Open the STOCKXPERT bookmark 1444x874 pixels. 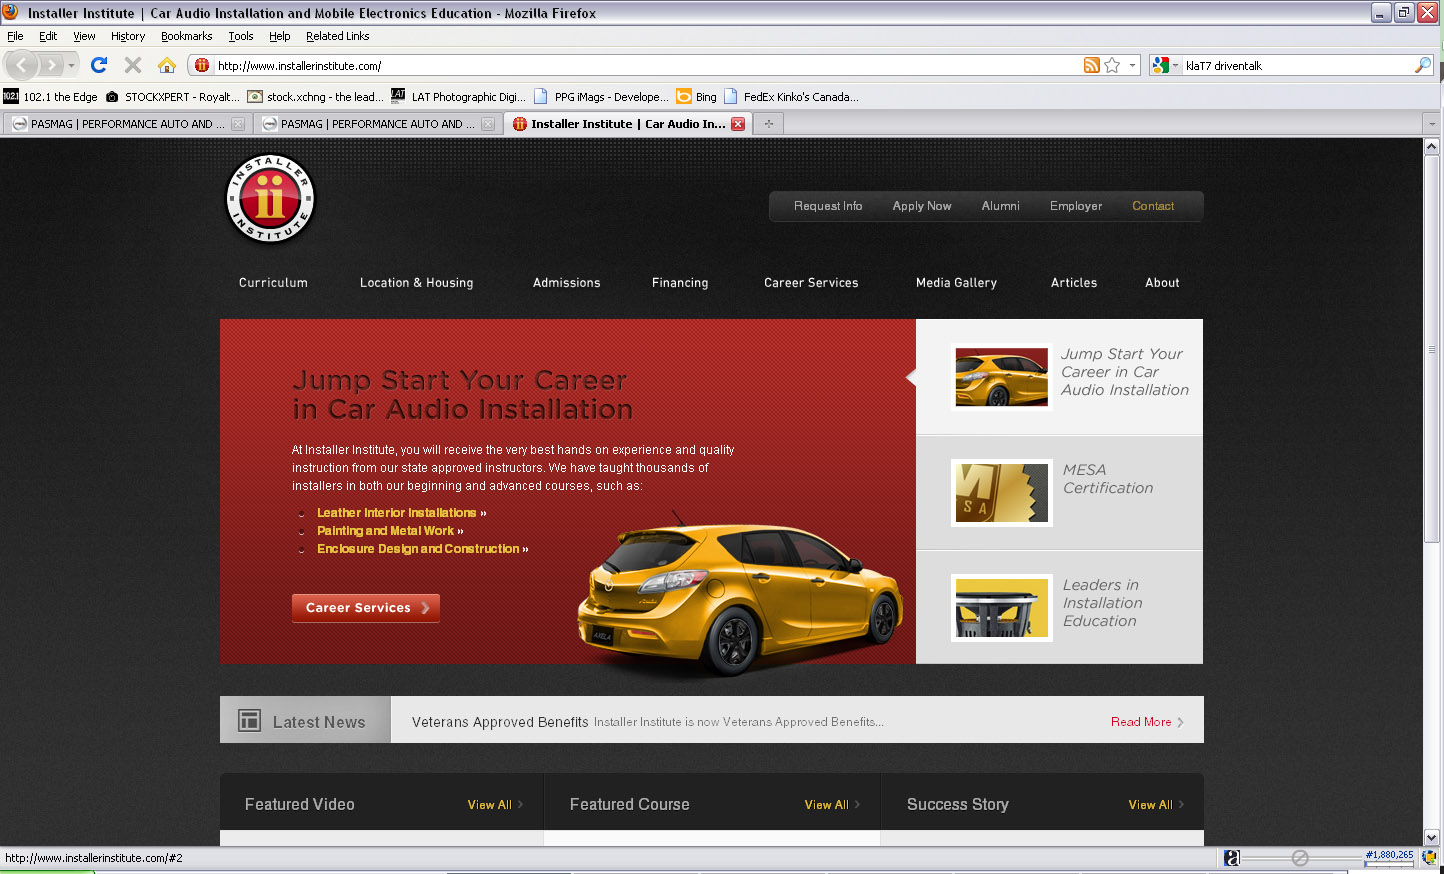click(x=172, y=97)
